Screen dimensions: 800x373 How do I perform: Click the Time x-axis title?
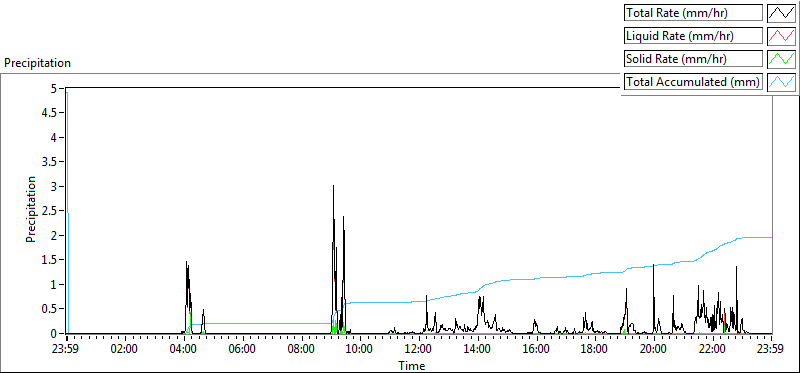(x=411, y=365)
